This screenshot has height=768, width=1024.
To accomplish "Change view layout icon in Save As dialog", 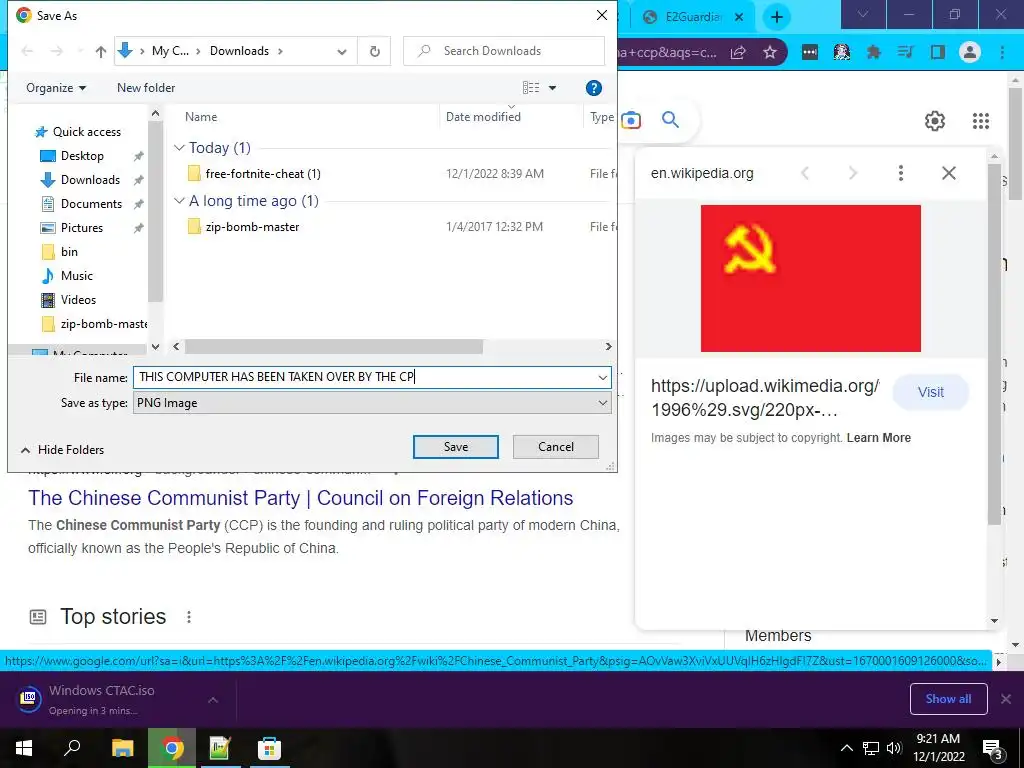I will 531,88.
